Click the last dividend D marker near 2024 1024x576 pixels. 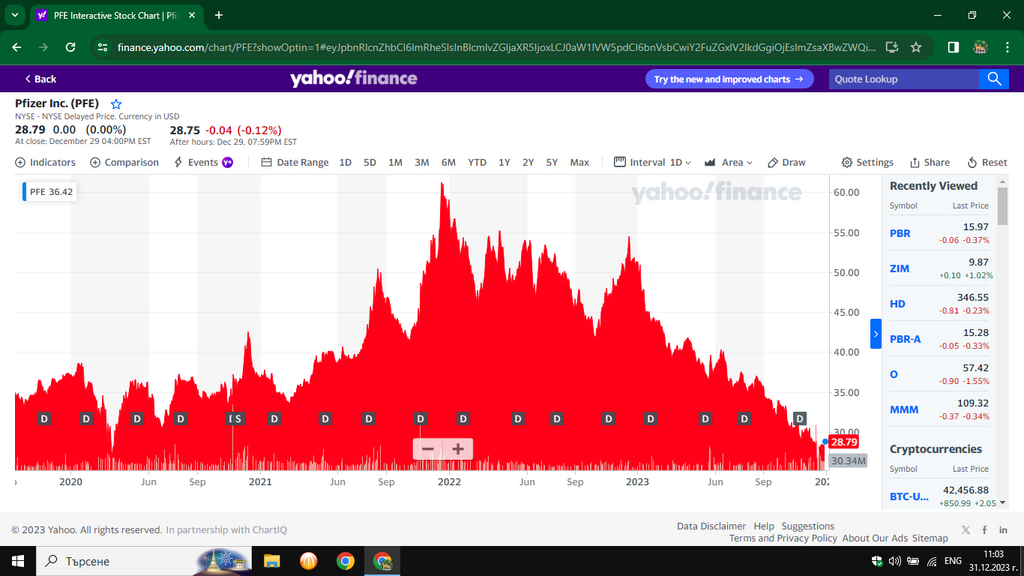799,418
